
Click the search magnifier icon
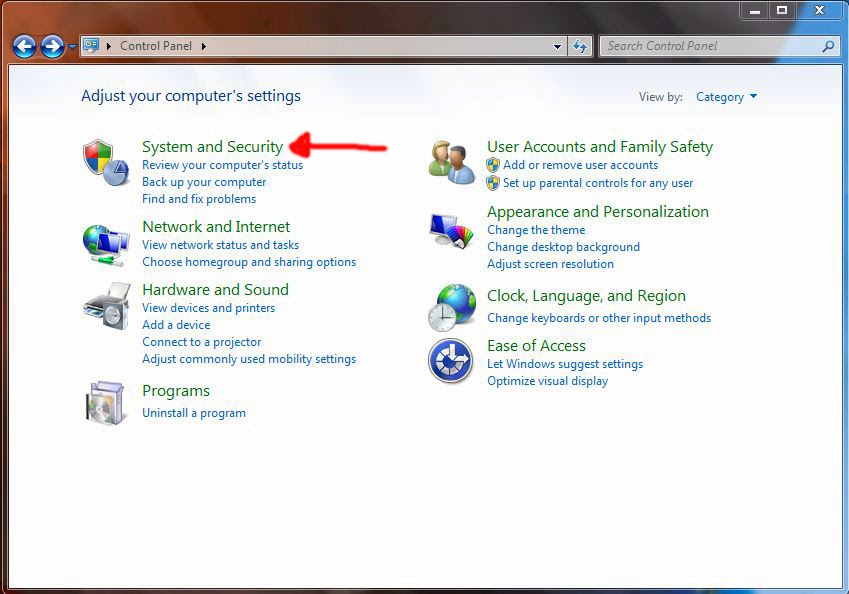pos(828,47)
